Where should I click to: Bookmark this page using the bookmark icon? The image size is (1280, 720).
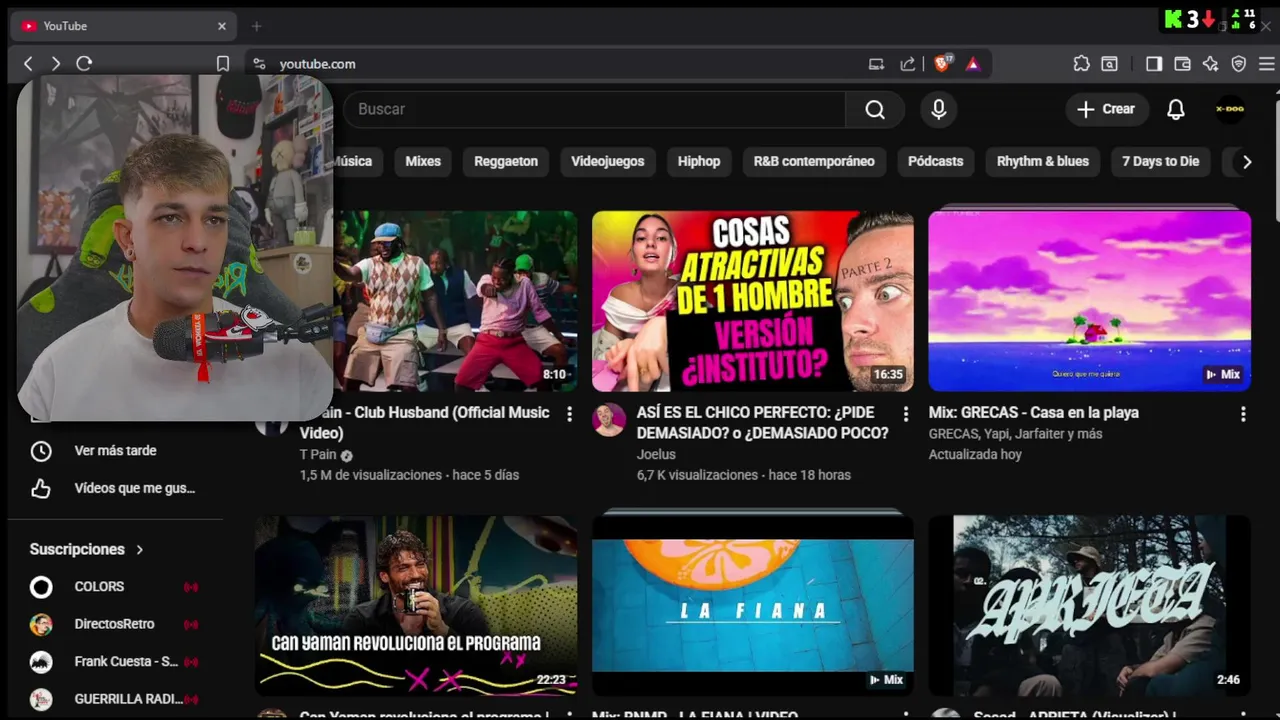[x=223, y=64]
